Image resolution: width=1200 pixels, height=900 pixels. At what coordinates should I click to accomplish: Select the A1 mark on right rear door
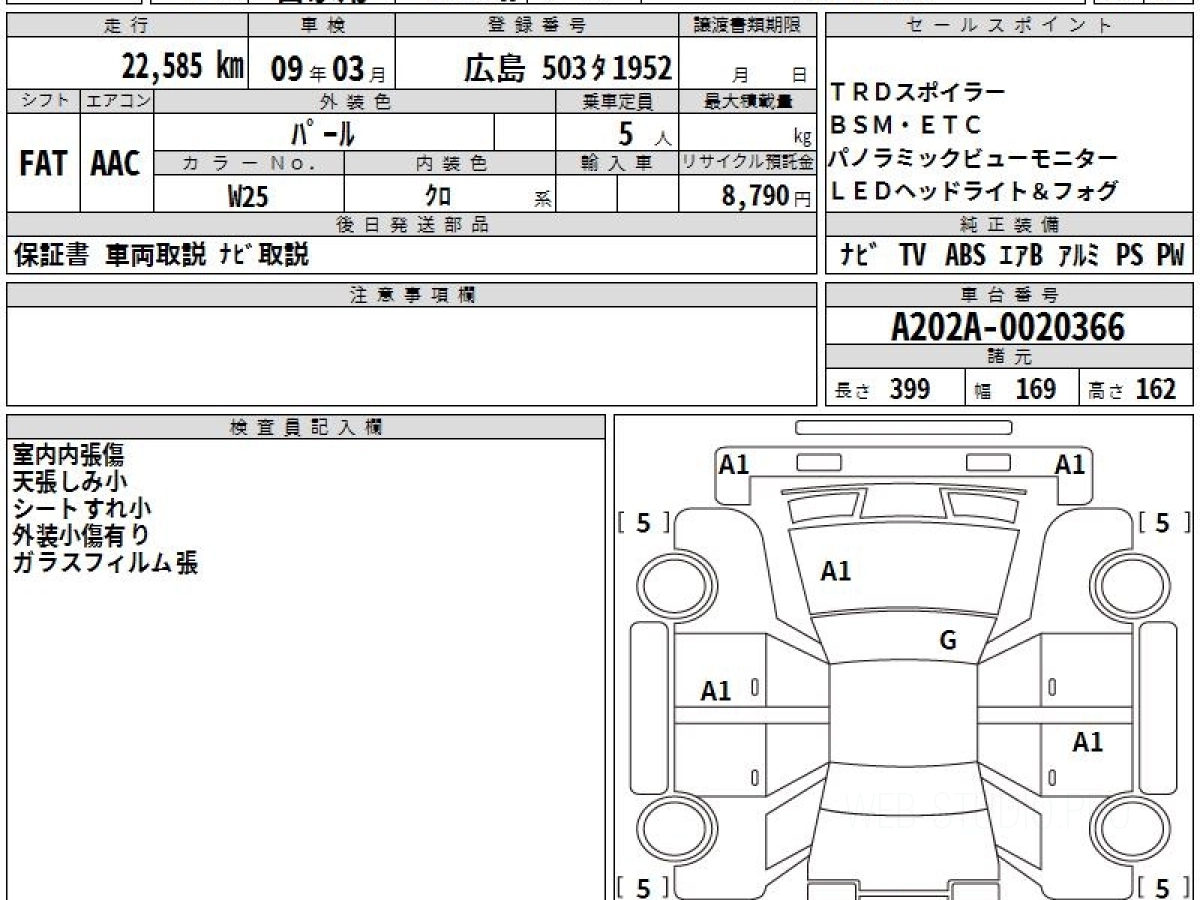coord(1088,742)
